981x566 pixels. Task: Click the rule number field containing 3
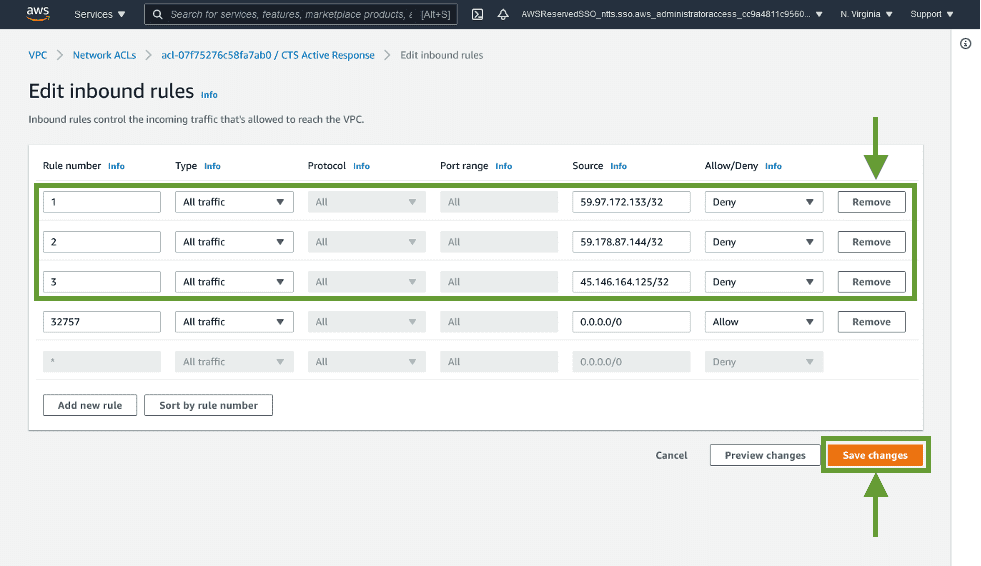(x=102, y=282)
